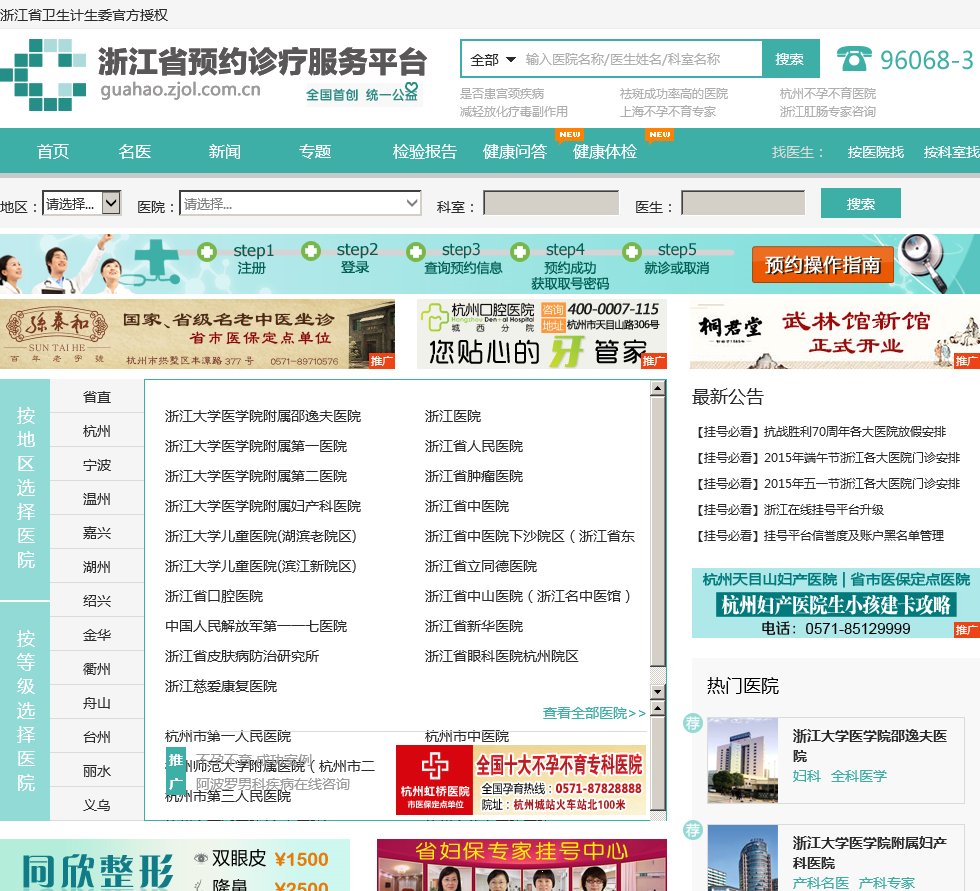Image resolution: width=980 pixels, height=891 pixels.
Task: Click 妇科 link under 邵逸夫医院
Action: pyautogui.click(x=806, y=776)
